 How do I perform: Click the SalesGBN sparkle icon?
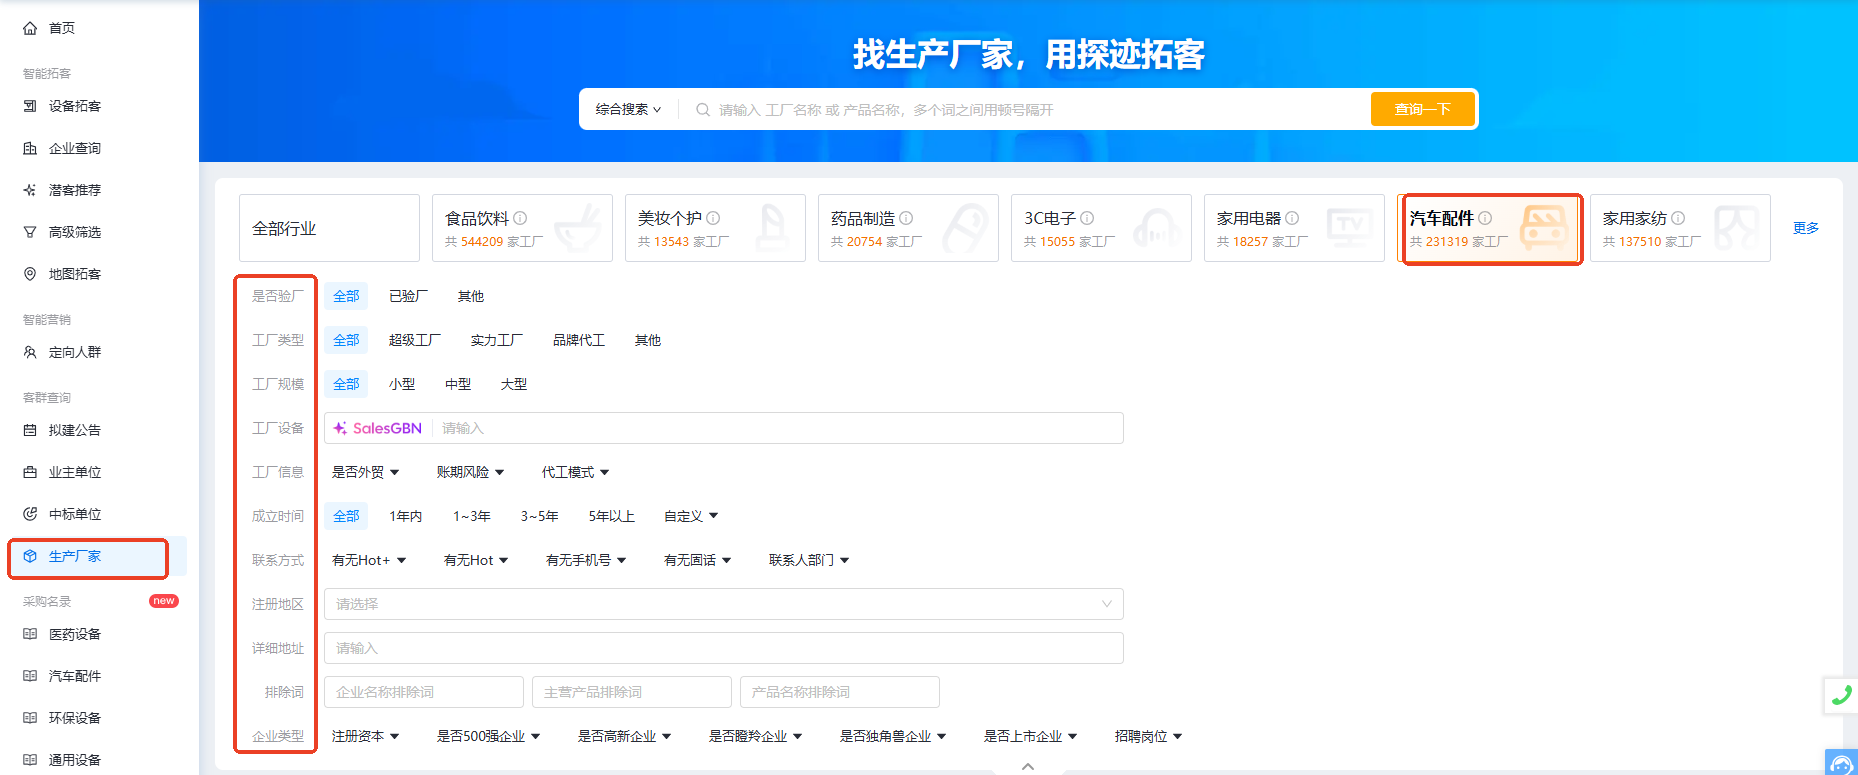point(340,428)
